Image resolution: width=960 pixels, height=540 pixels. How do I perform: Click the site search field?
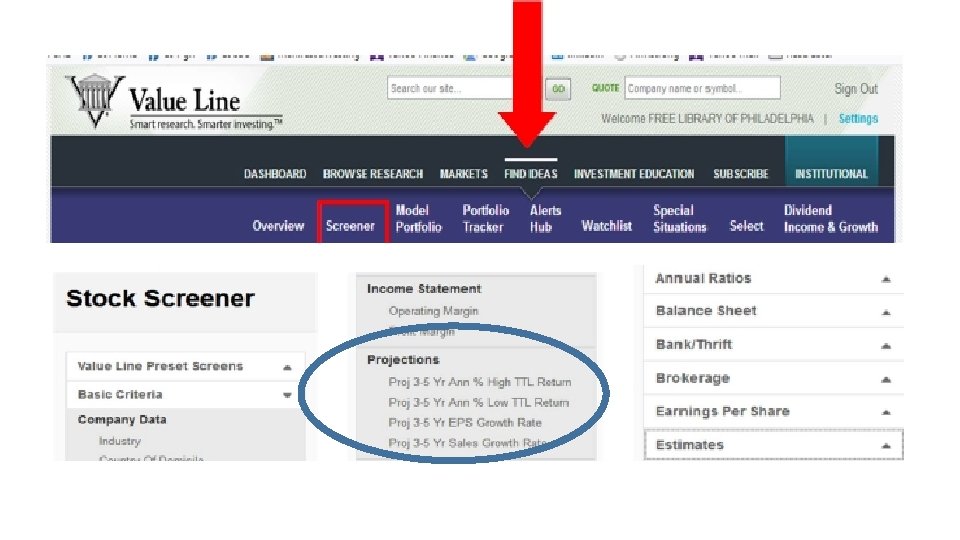pyautogui.click(x=451, y=88)
